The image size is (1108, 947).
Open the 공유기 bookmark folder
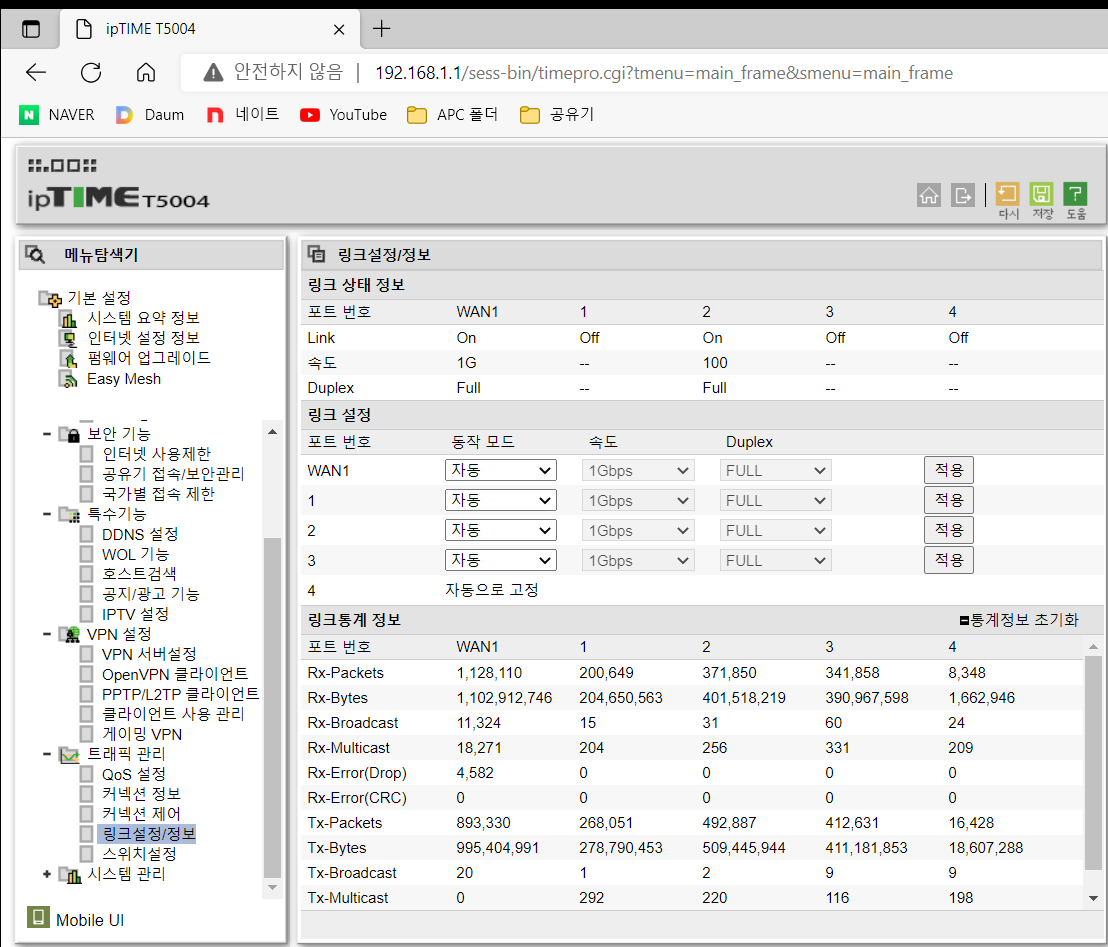click(557, 114)
